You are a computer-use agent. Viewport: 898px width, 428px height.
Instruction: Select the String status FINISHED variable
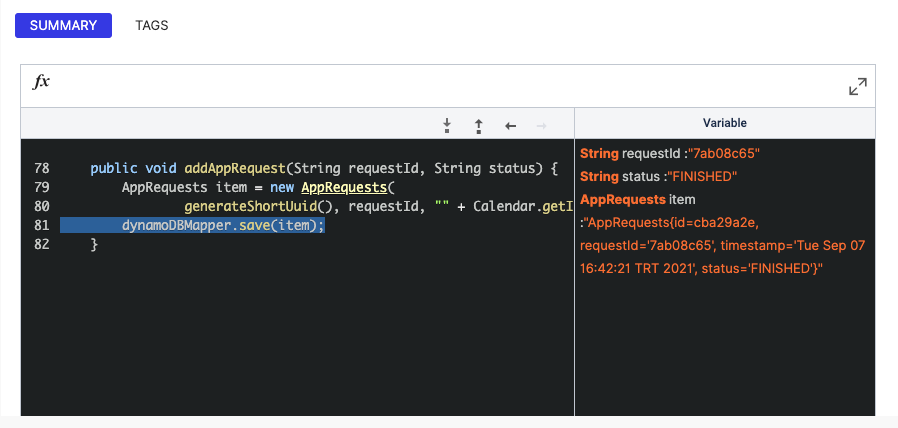click(658, 177)
